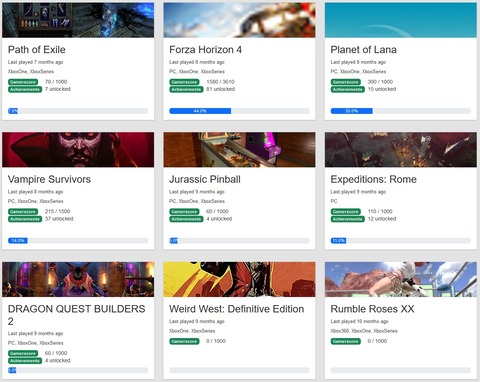Click the '15 unlocked' achievements text

click(x=382, y=89)
